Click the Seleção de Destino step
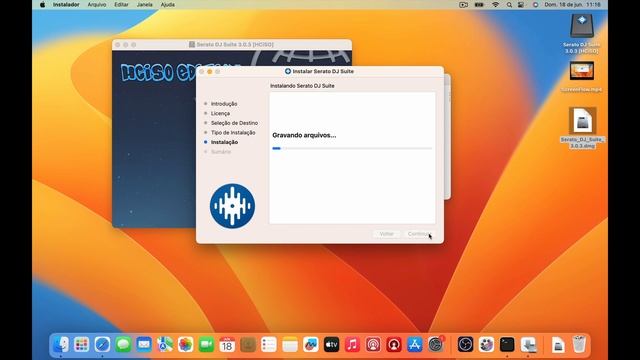The width and height of the screenshot is (640, 360). [x=234, y=123]
